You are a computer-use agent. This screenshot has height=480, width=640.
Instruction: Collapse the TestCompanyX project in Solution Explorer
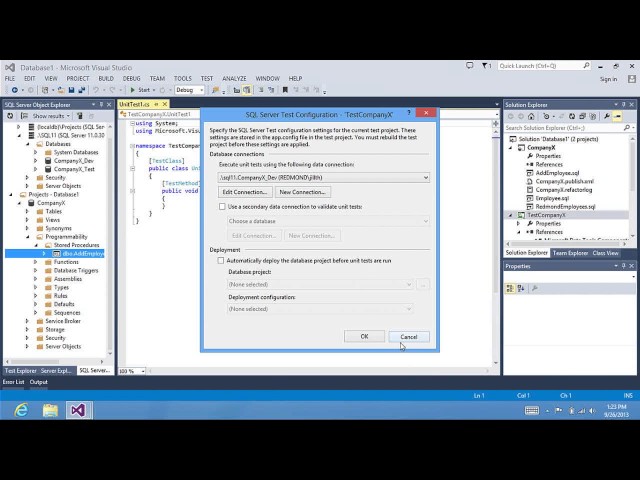(510, 215)
